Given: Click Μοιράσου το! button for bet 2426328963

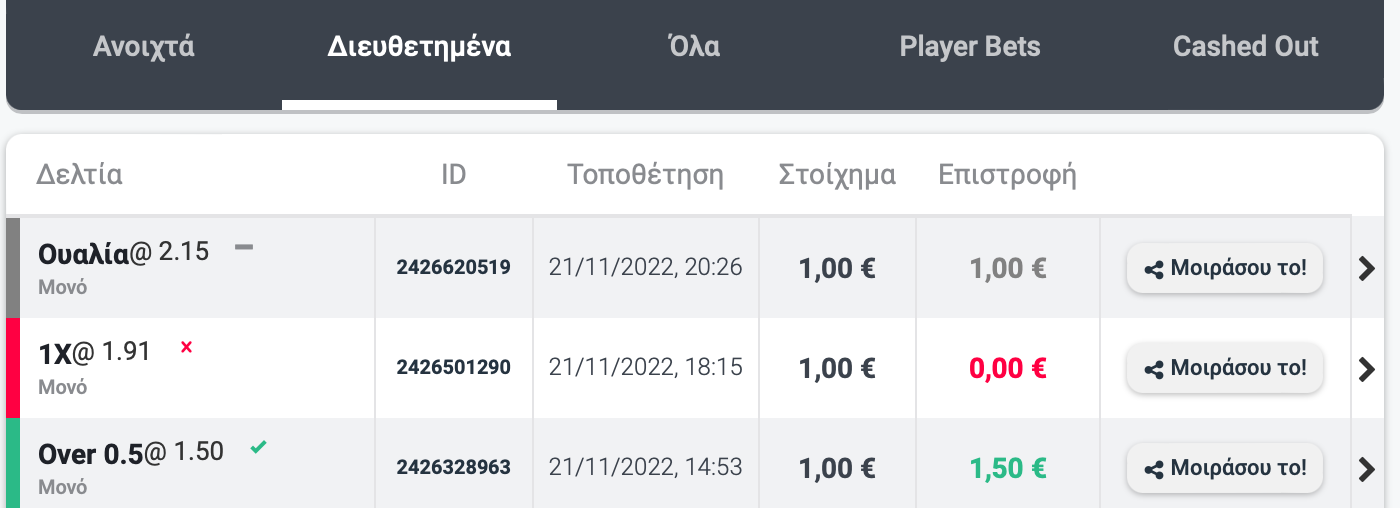Looking at the screenshot, I should click(1225, 468).
